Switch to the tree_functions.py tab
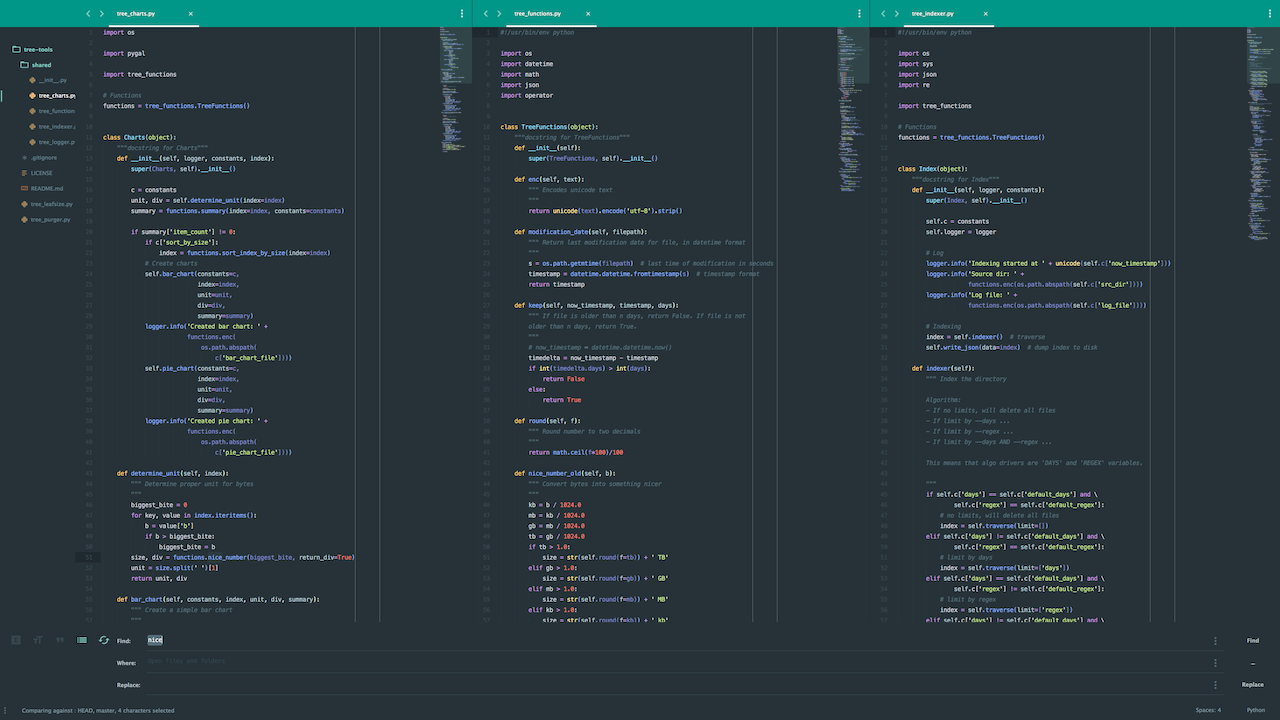1280x720 pixels. [540, 14]
